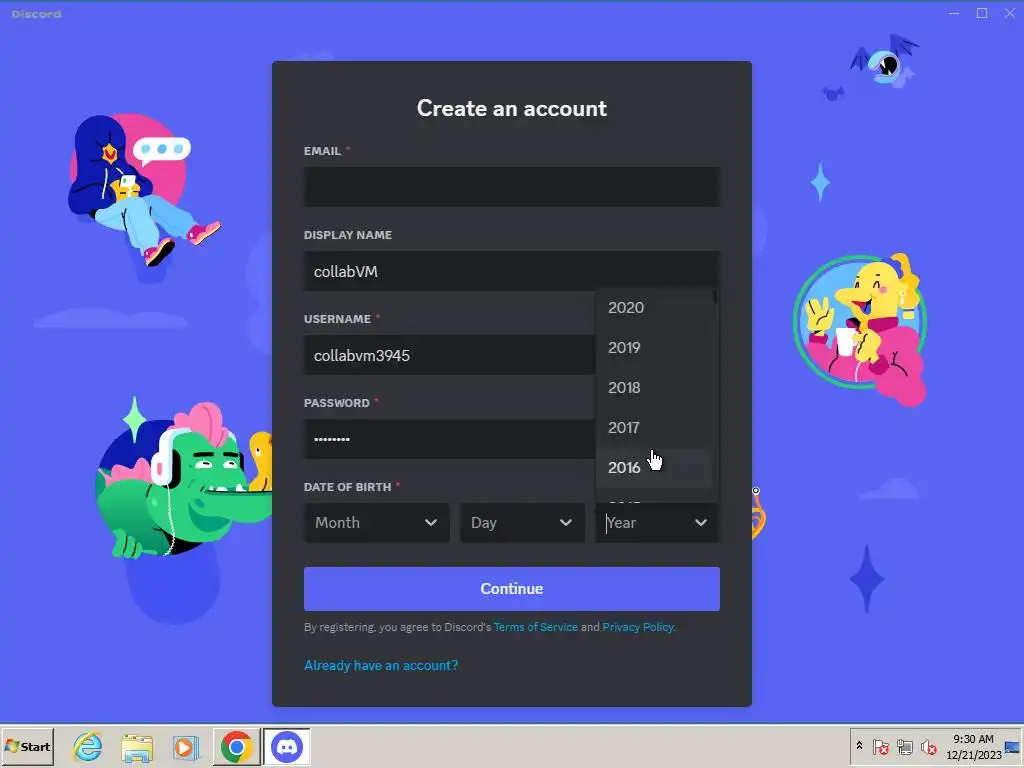Click the Password input field
The height and width of the screenshot is (768, 1024).
449,439
